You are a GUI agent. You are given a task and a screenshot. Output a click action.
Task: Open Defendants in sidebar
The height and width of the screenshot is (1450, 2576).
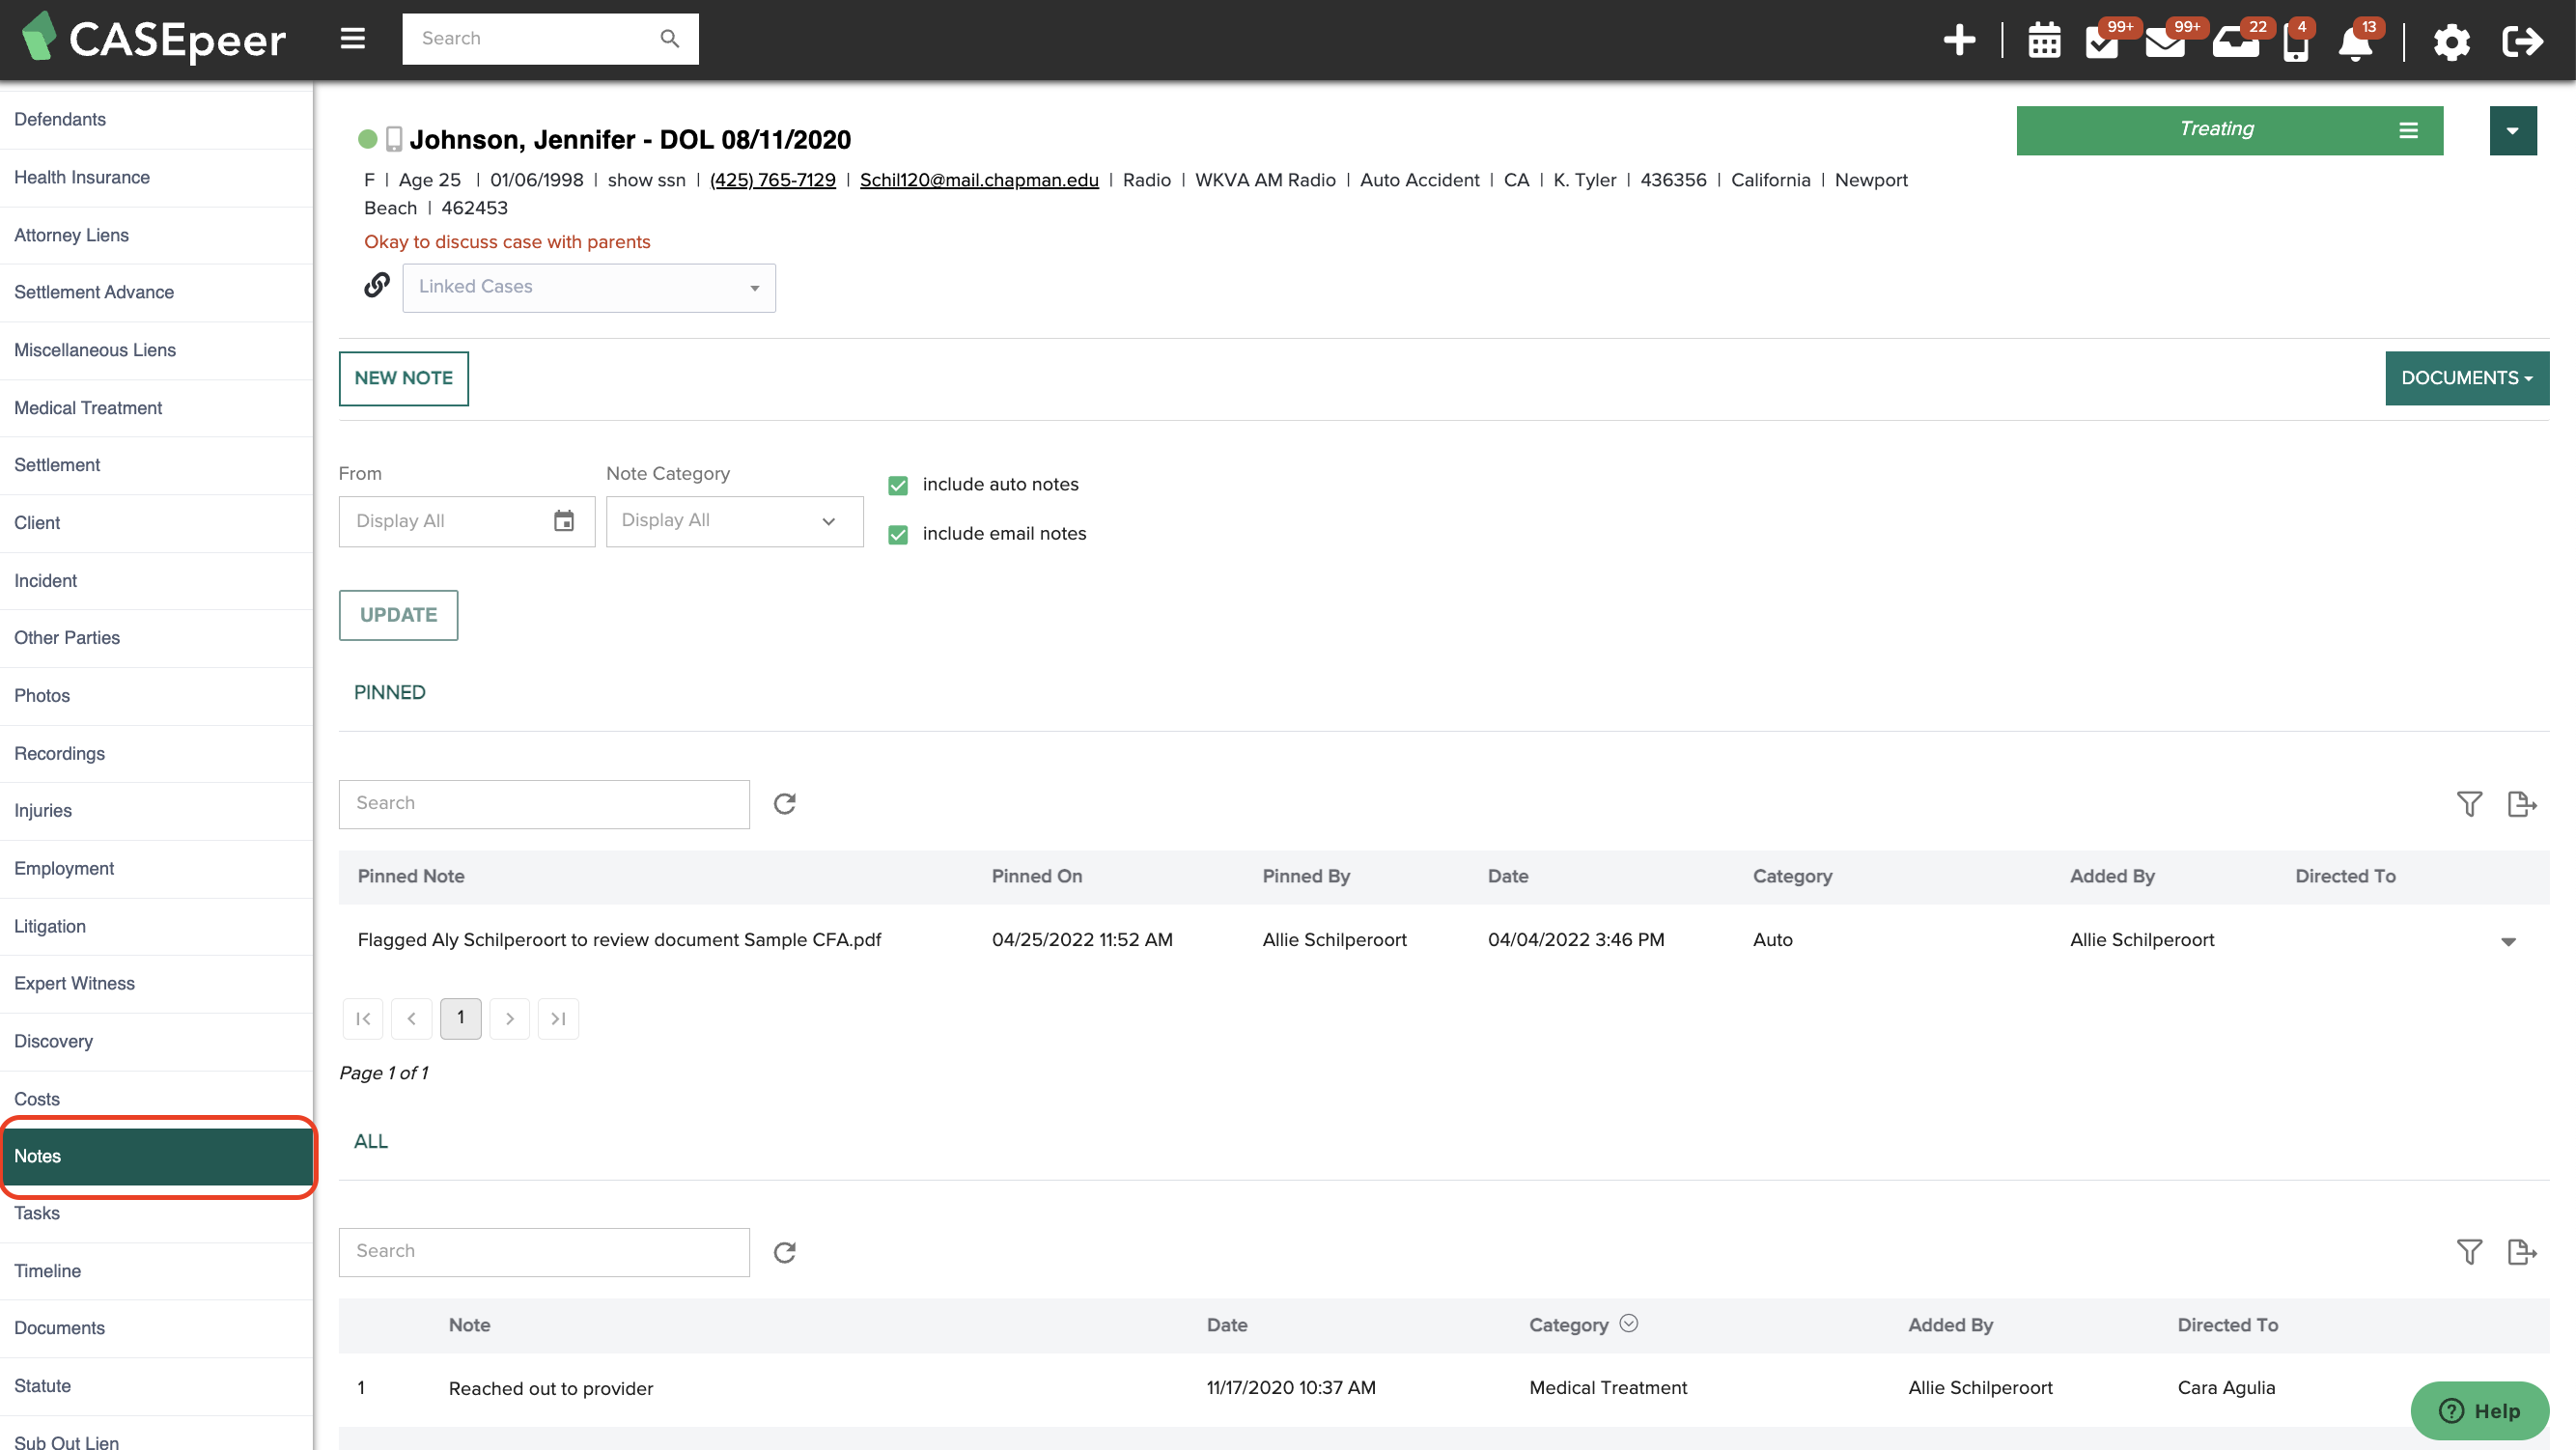point(157,119)
